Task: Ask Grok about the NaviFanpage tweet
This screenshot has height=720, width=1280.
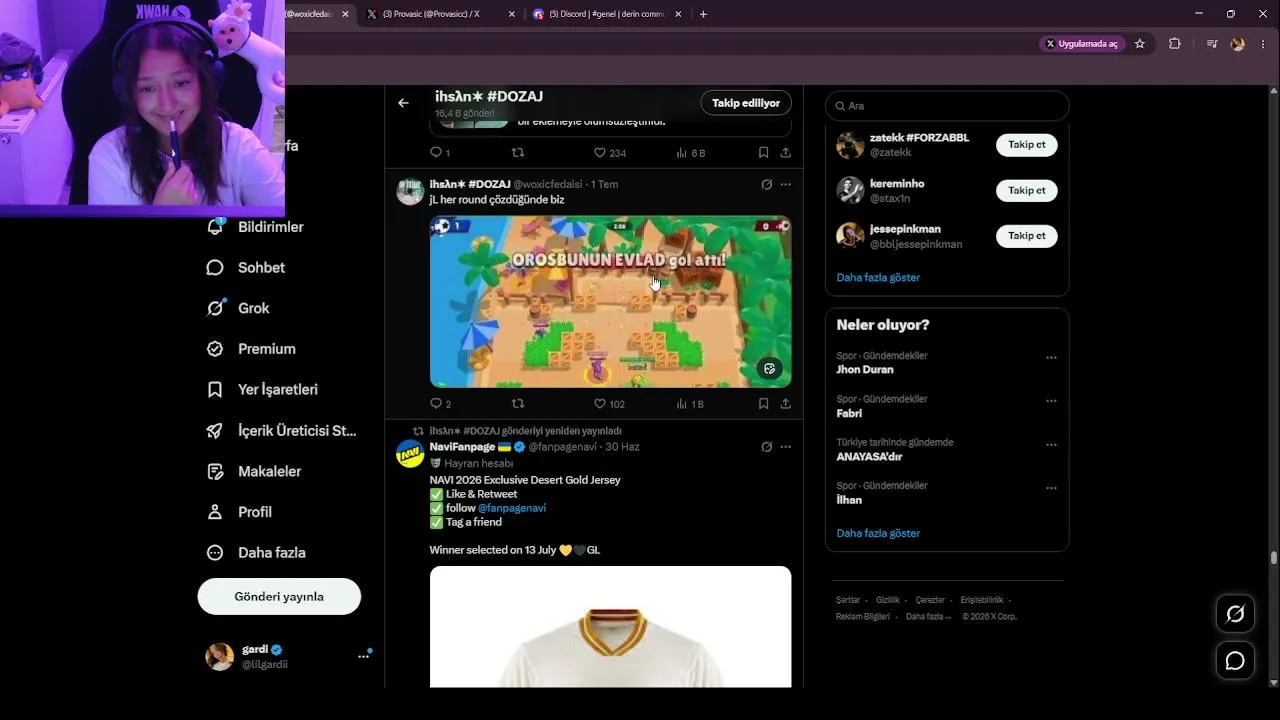Action: [x=767, y=447]
